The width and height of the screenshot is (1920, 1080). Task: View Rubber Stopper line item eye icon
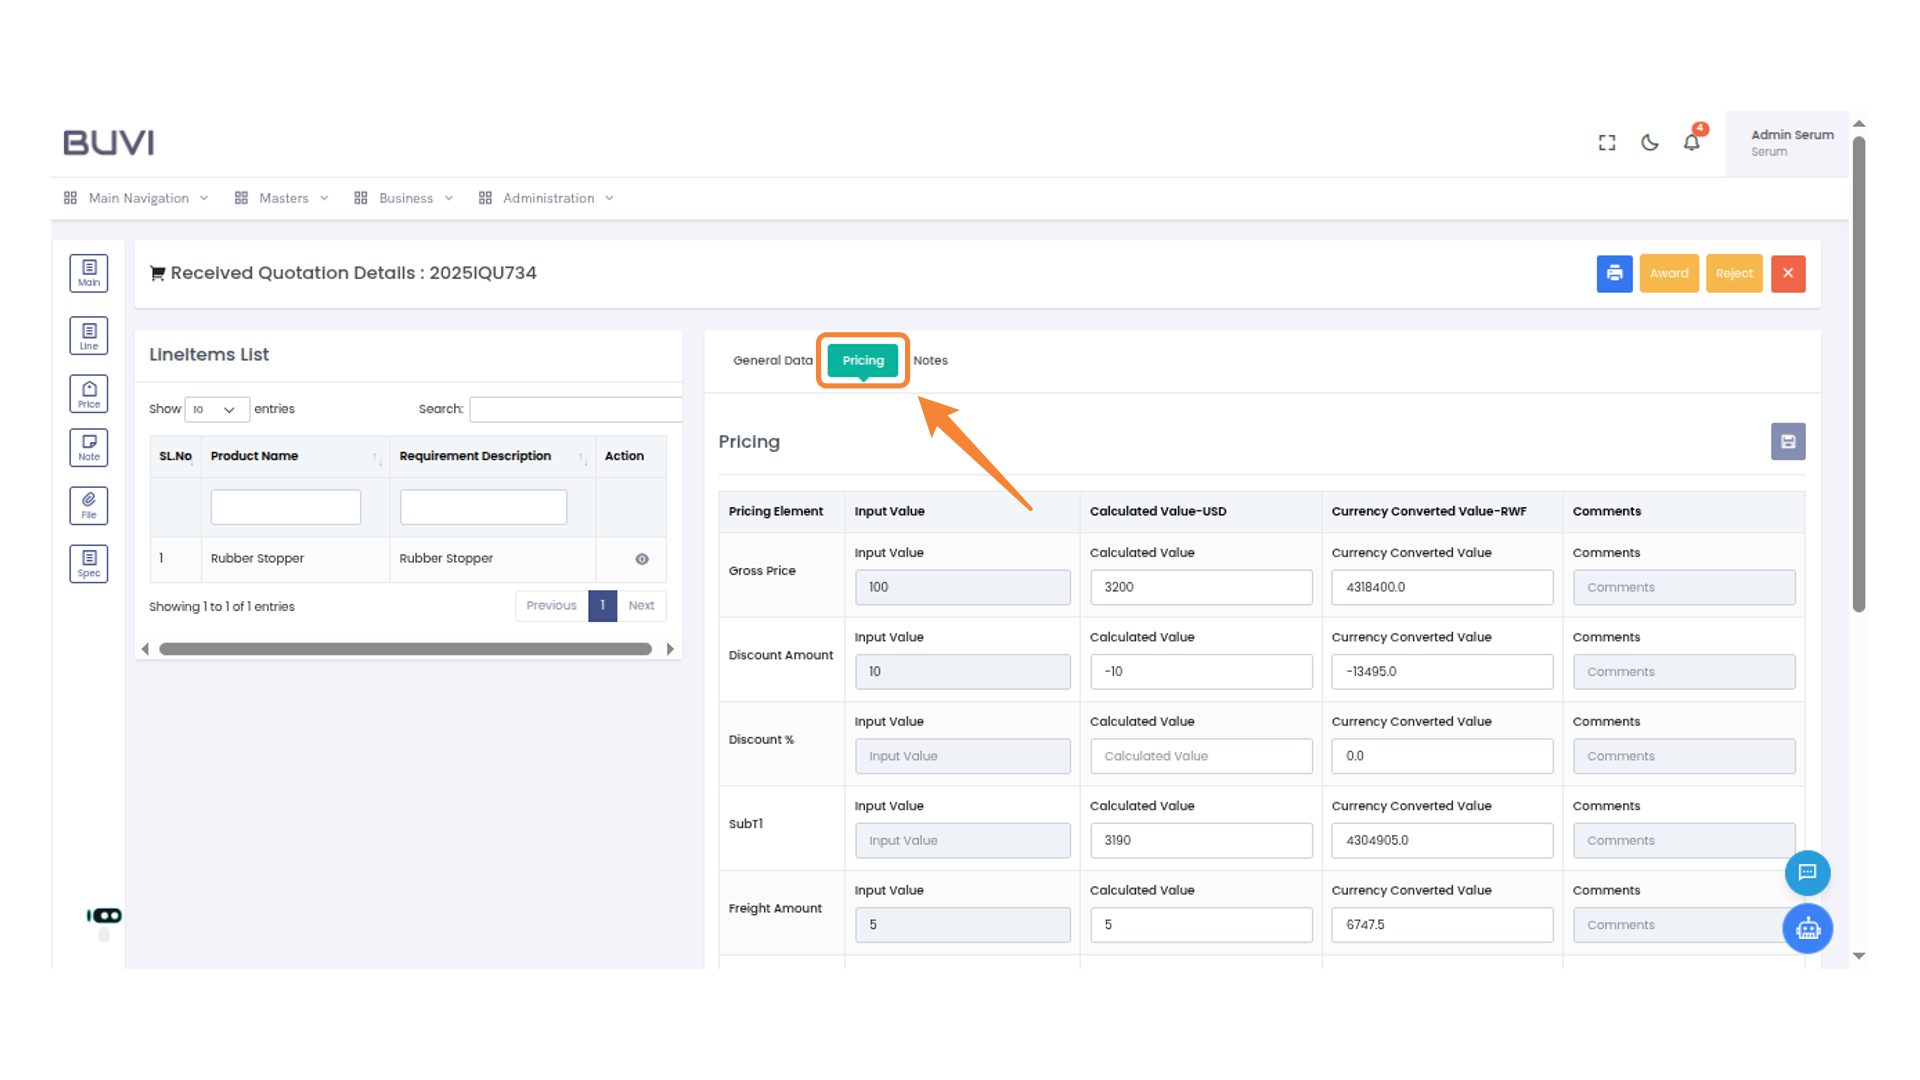click(642, 559)
